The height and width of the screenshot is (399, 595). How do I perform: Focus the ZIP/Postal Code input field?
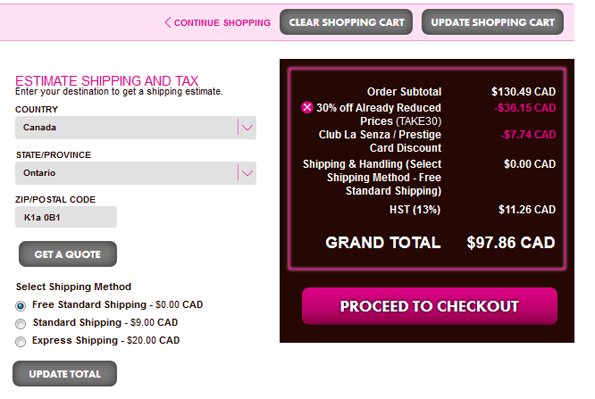66,217
